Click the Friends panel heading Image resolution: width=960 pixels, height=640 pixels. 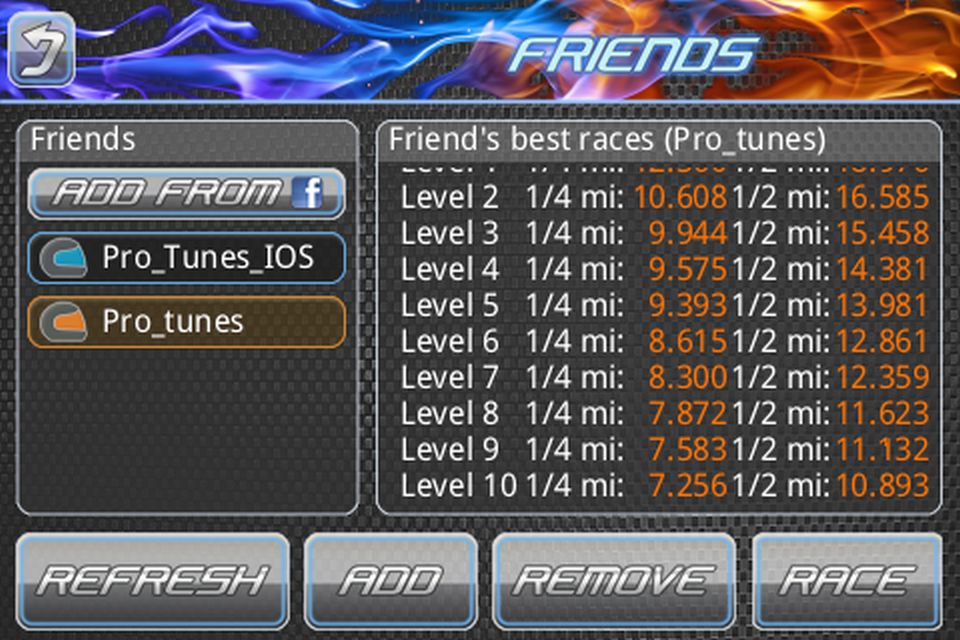coord(83,139)
